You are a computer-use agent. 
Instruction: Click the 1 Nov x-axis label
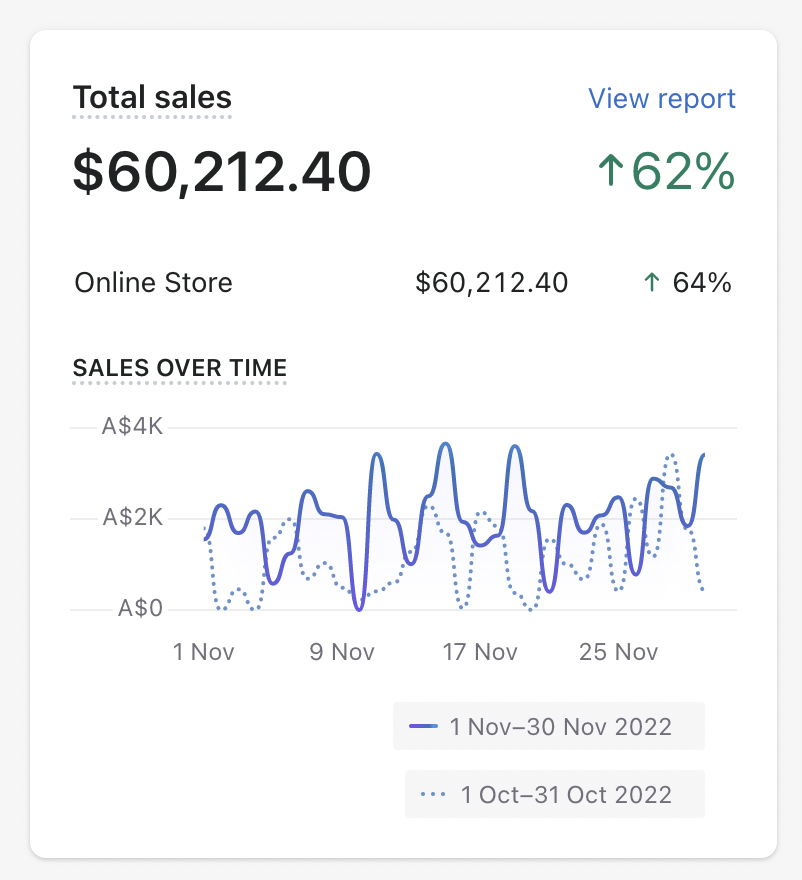(x=203, y=652)
